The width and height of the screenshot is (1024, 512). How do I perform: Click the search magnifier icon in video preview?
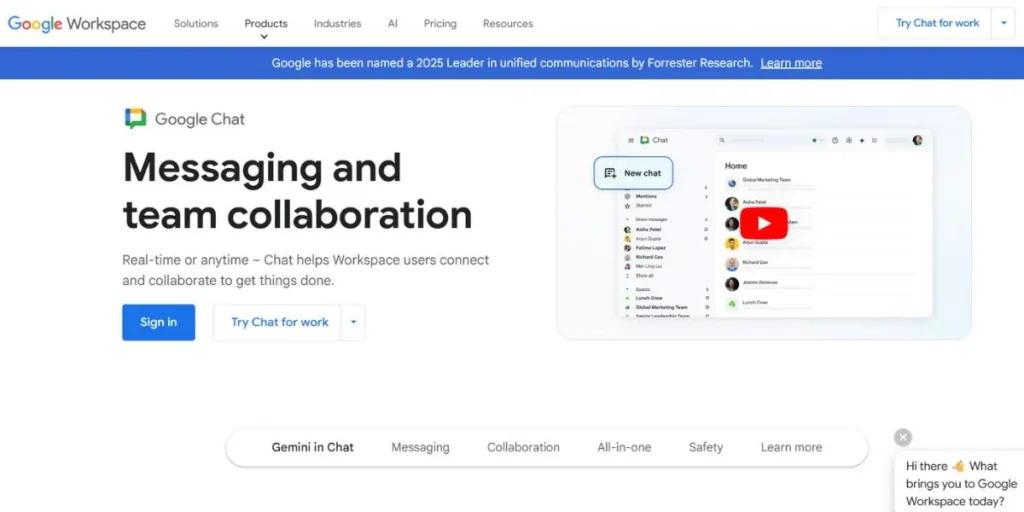722,140
